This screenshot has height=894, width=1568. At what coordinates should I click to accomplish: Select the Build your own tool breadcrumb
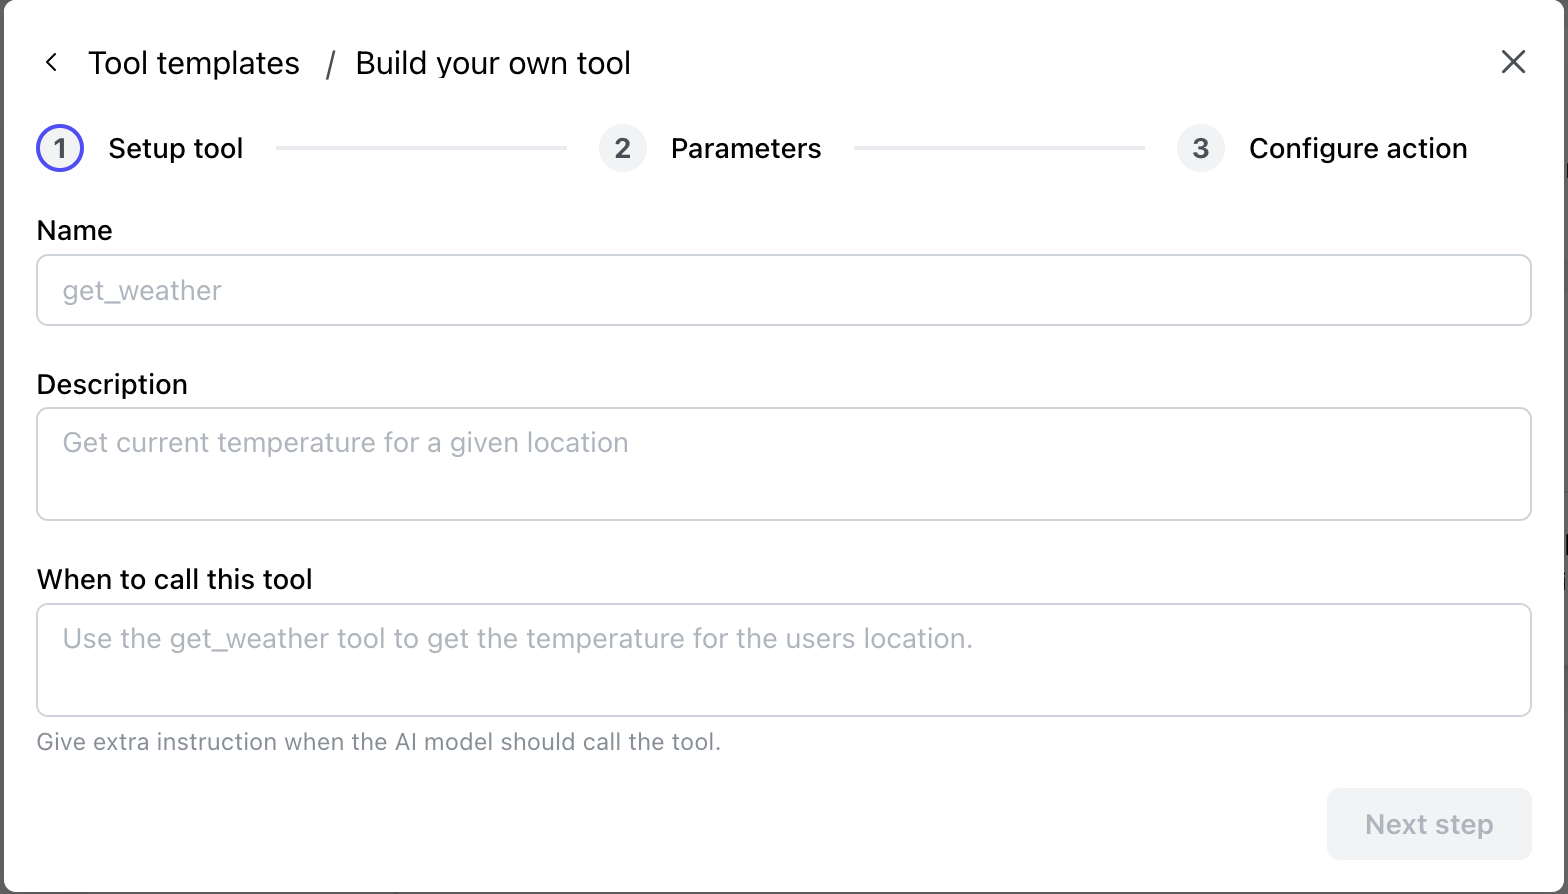tap(493, 63)
